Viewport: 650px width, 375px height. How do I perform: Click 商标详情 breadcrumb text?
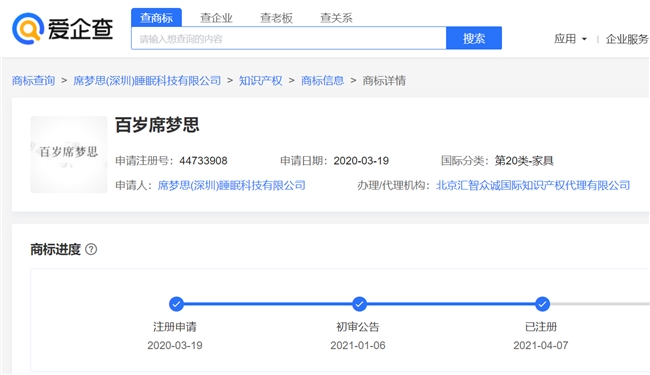coord(384,80)
